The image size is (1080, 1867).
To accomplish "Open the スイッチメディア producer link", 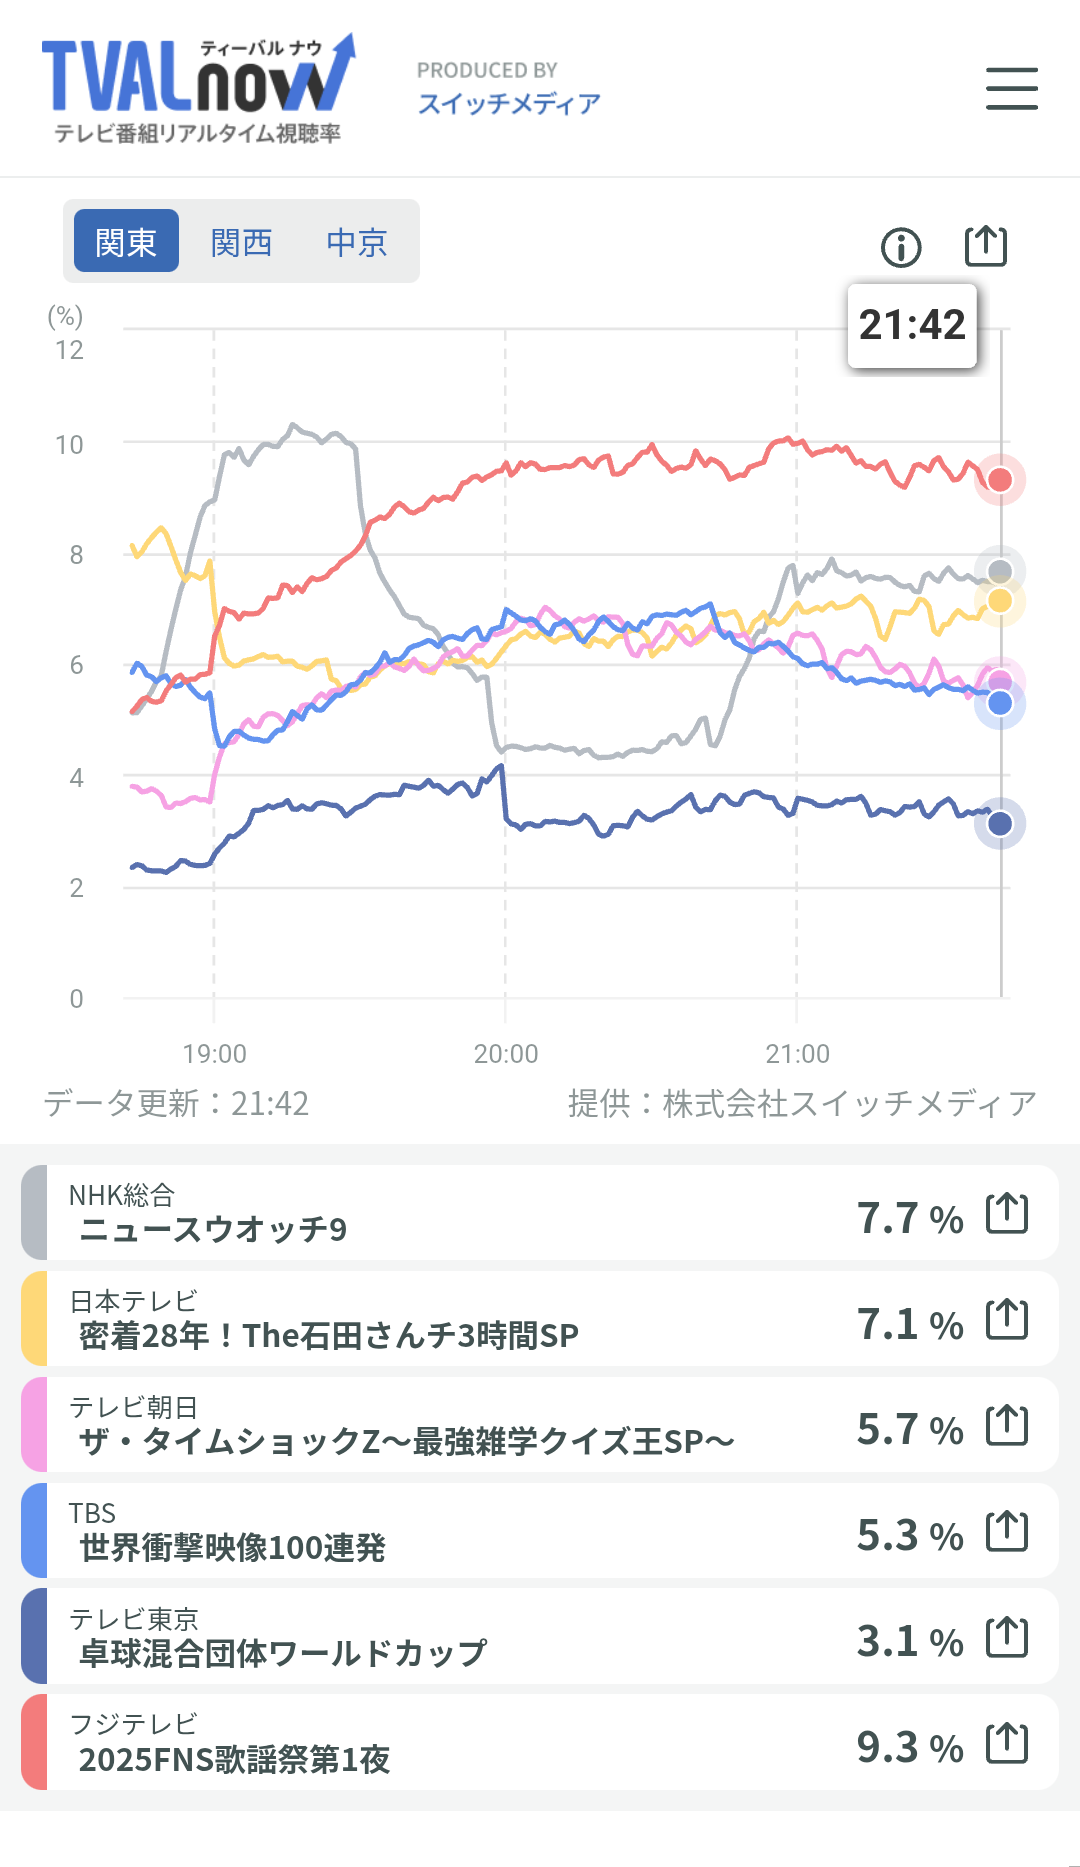I will coord(509,103).
